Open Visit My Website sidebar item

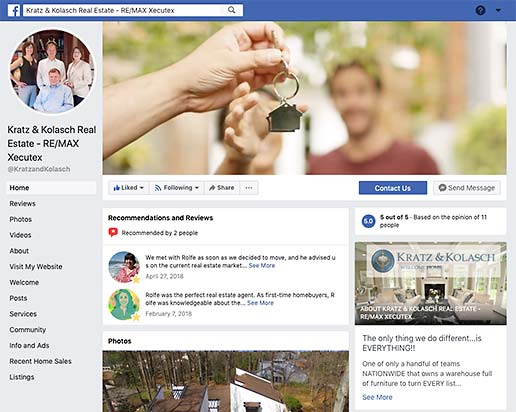36,267
